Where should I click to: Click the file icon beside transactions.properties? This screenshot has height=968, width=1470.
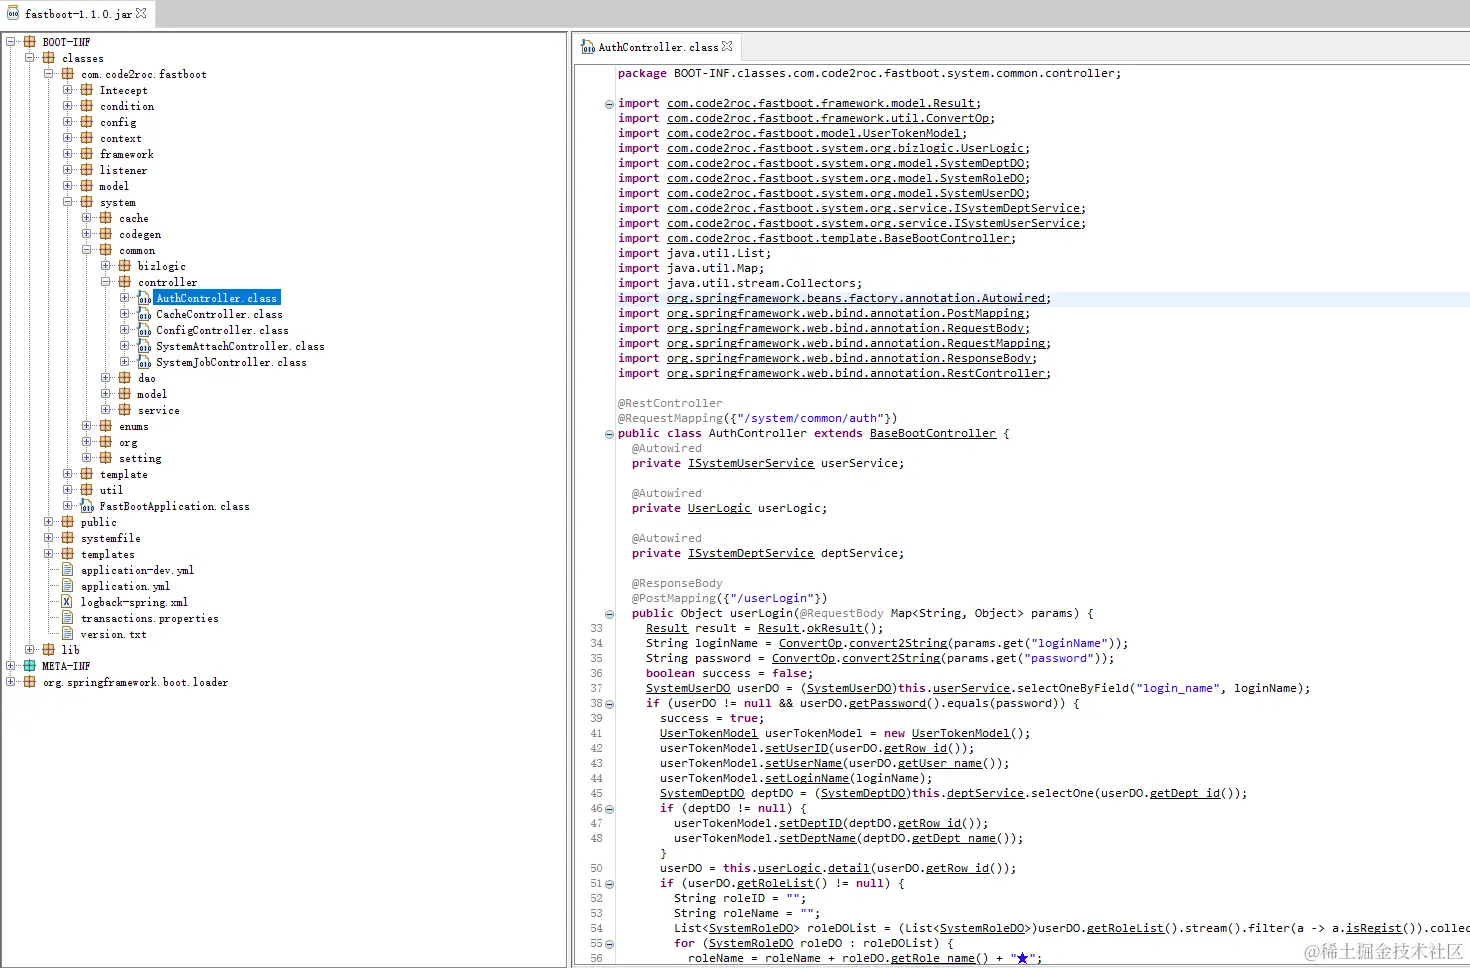tap(68, 618)
